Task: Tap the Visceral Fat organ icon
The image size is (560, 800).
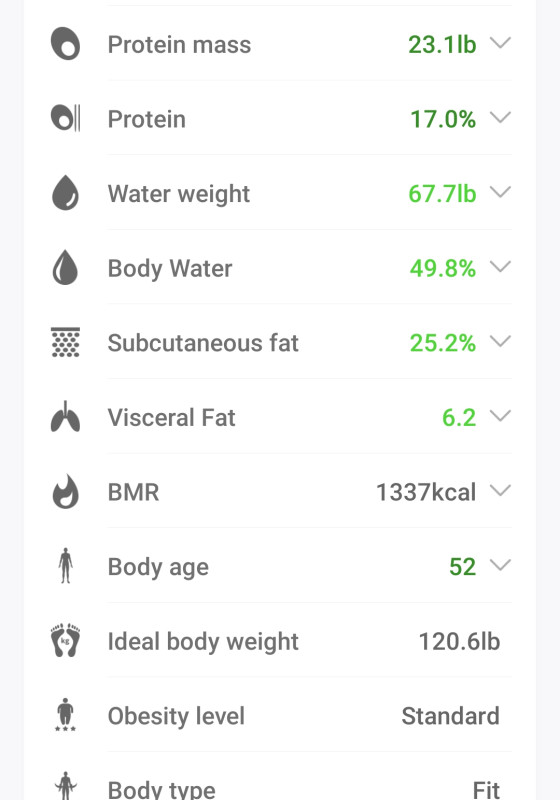Action: (65, 417)
